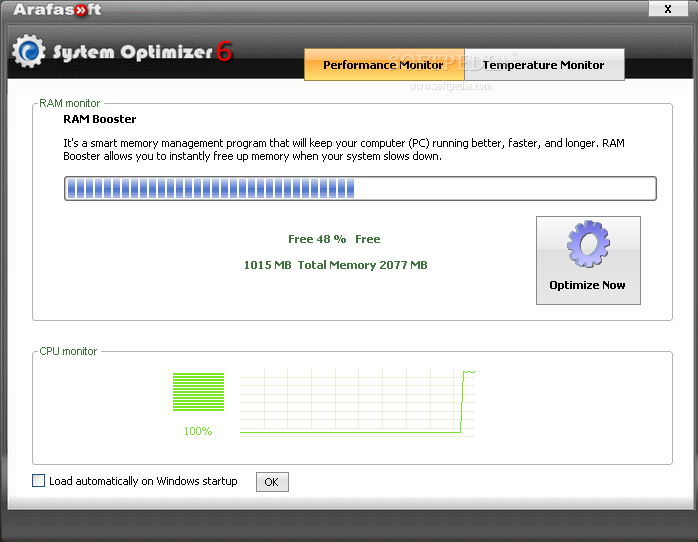Click the purple gear Optimize icon
Screen dimensions: 698x542
pos(588,244)
